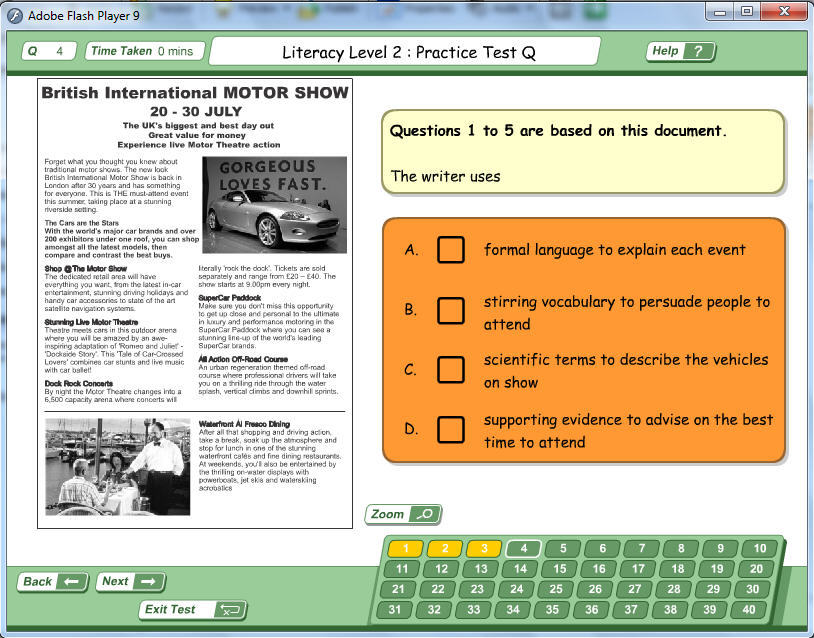This screenshot has width=814, height=638.
Task: Click the Exit Test button
Action: (192, 609)
